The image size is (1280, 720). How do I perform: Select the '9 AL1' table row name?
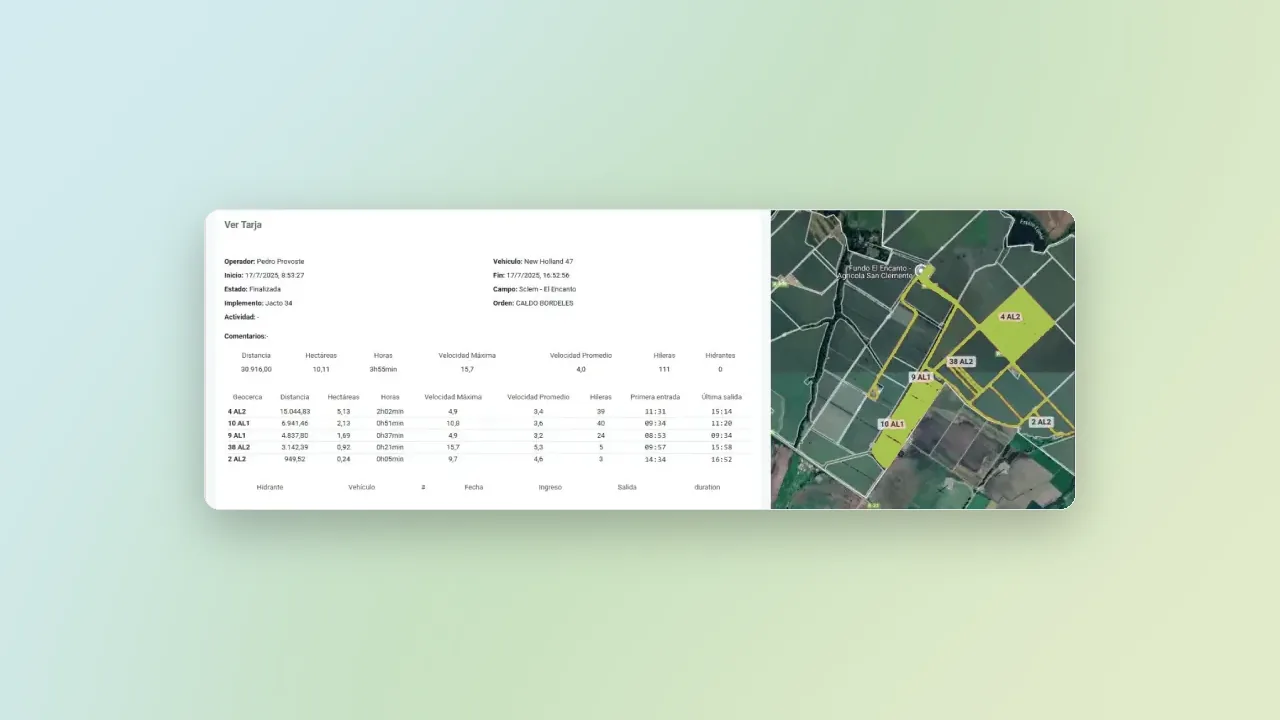(237, 435)
